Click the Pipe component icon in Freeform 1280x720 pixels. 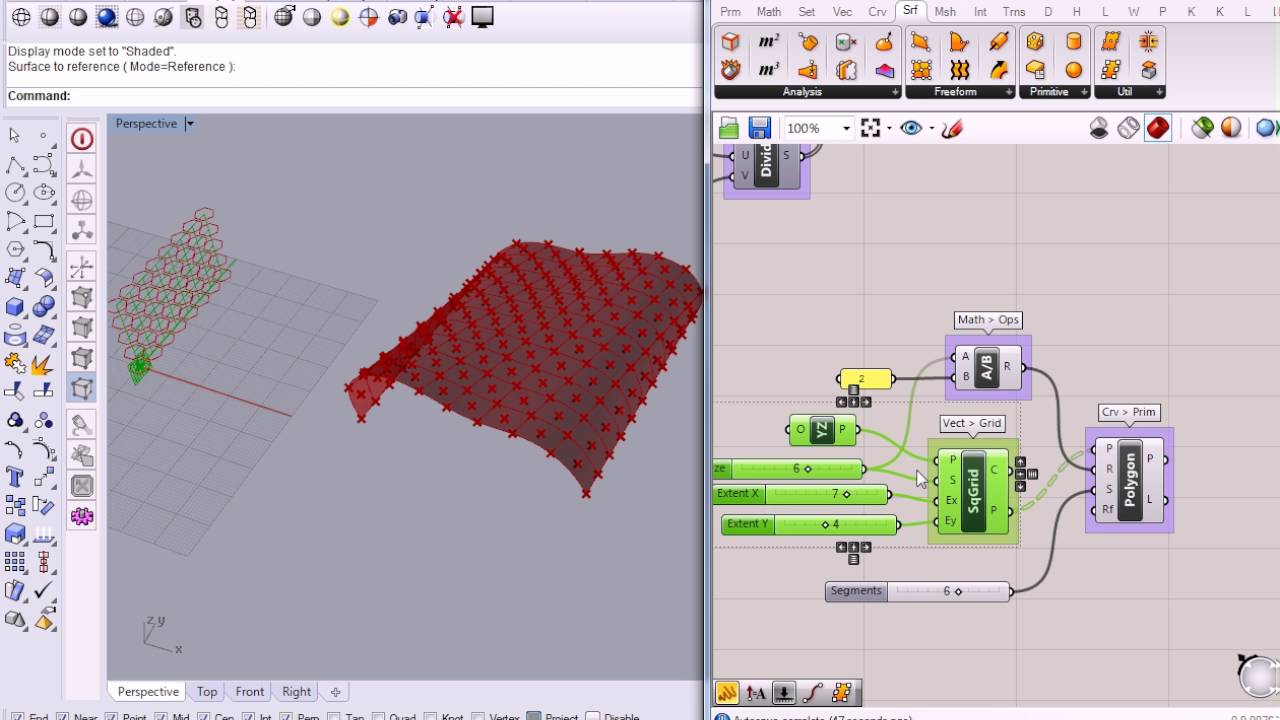pos(998,42)
